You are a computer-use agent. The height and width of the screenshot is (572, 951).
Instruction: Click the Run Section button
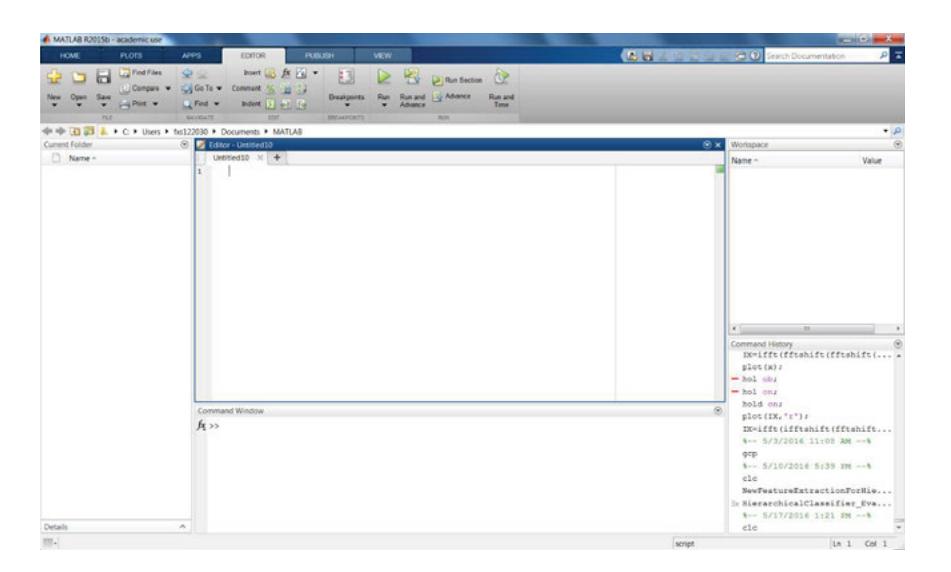[457, 80]
